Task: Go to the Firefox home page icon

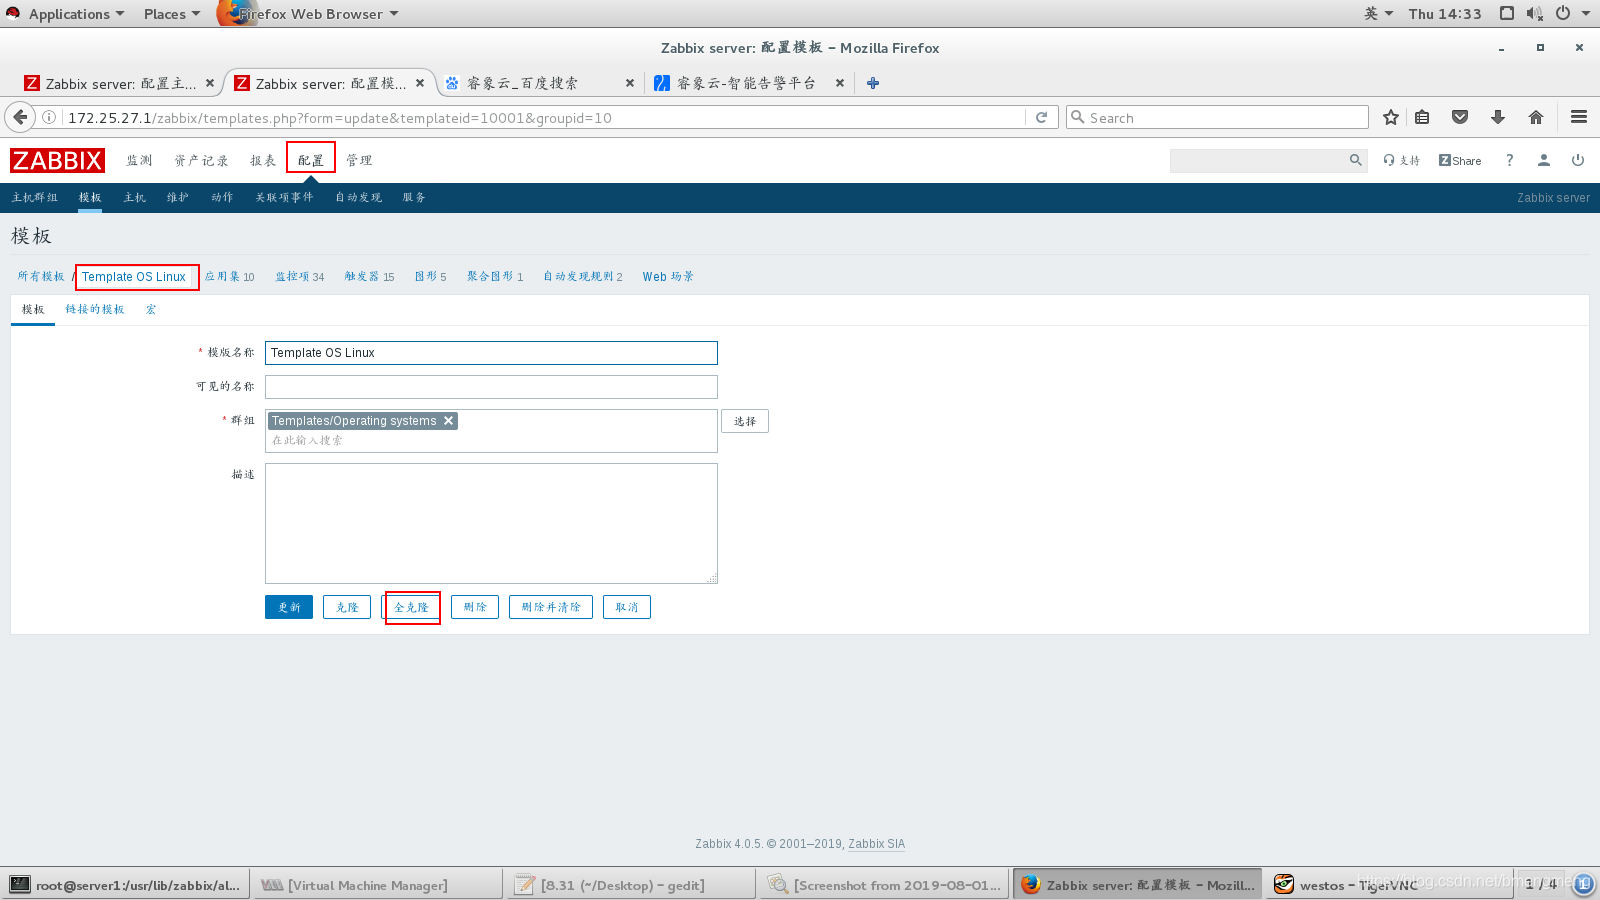Action: [x=1536, y=117]
